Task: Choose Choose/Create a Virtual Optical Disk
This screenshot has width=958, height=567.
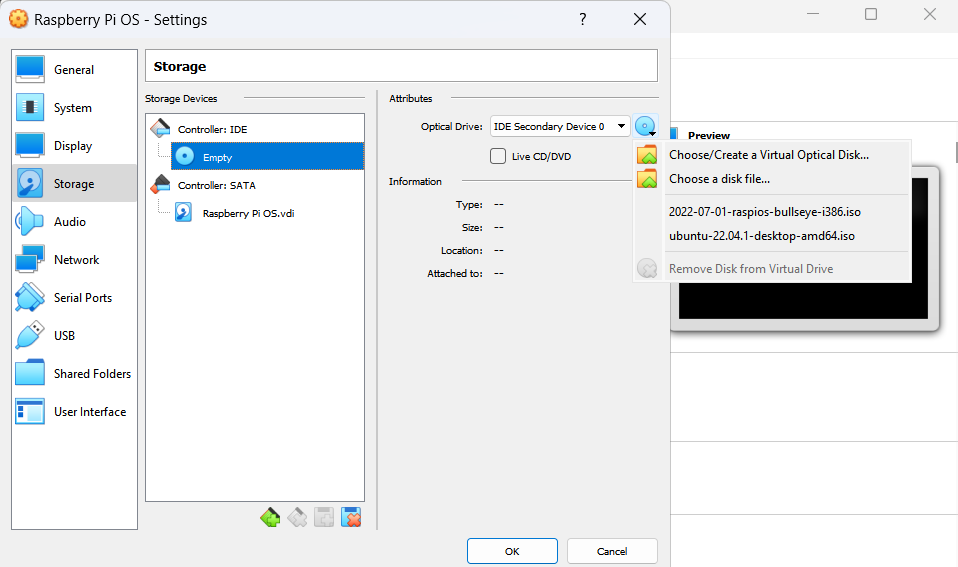Action: pyautogui.click(x=768, y=155)
